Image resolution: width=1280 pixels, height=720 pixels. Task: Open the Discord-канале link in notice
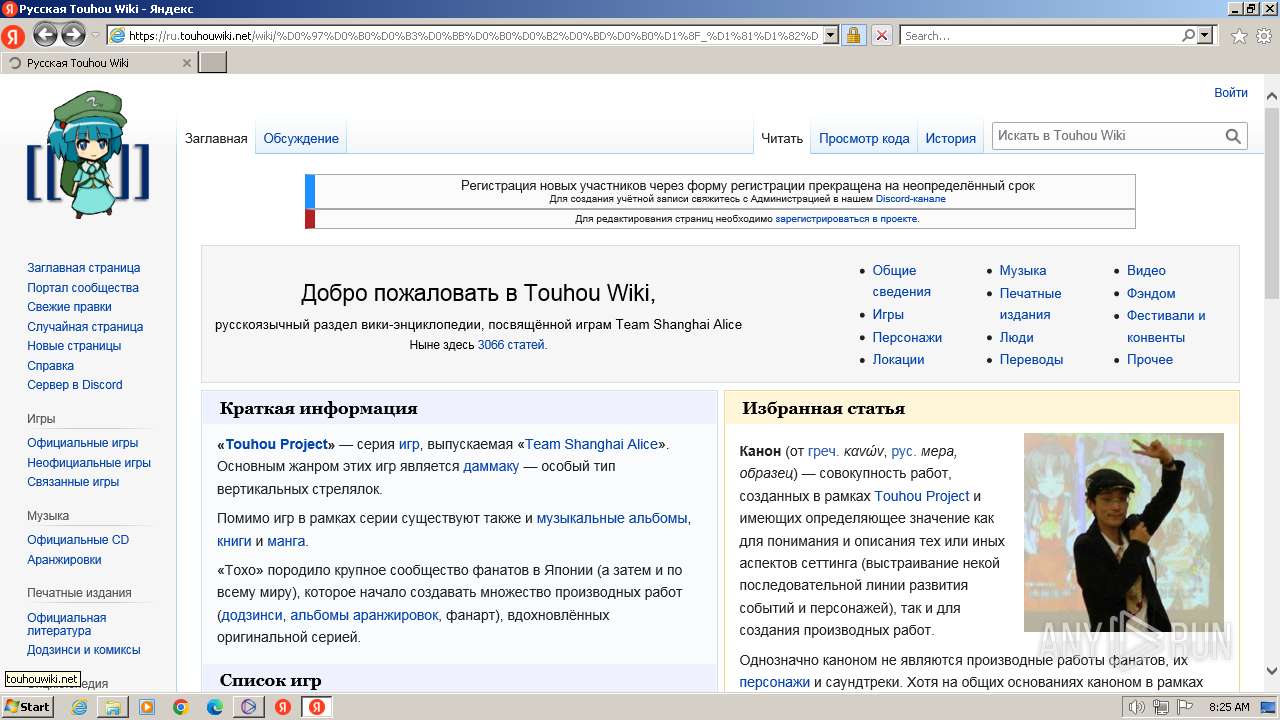pyautogui.click(x=910, y=199)
